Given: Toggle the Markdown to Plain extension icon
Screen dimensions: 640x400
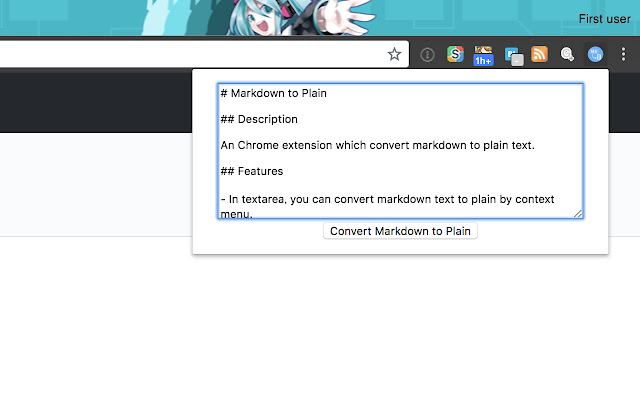Looking at the screenshot, I should click(595, 54).
